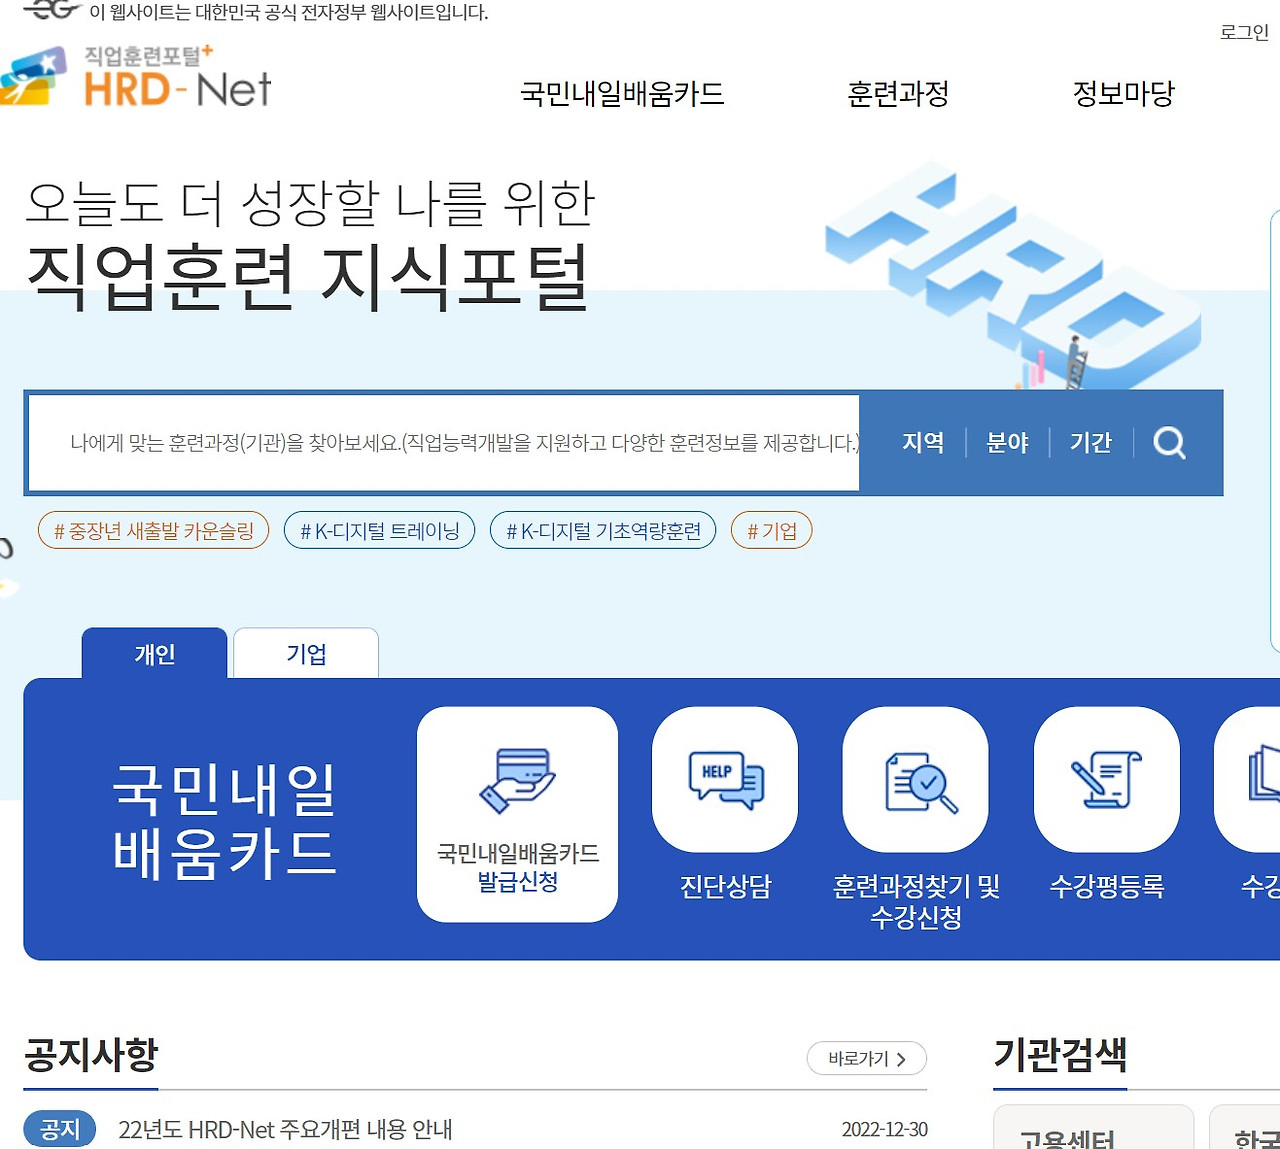
Task: Switch to the 기업 tab
Action: click(x=305, y=653)
